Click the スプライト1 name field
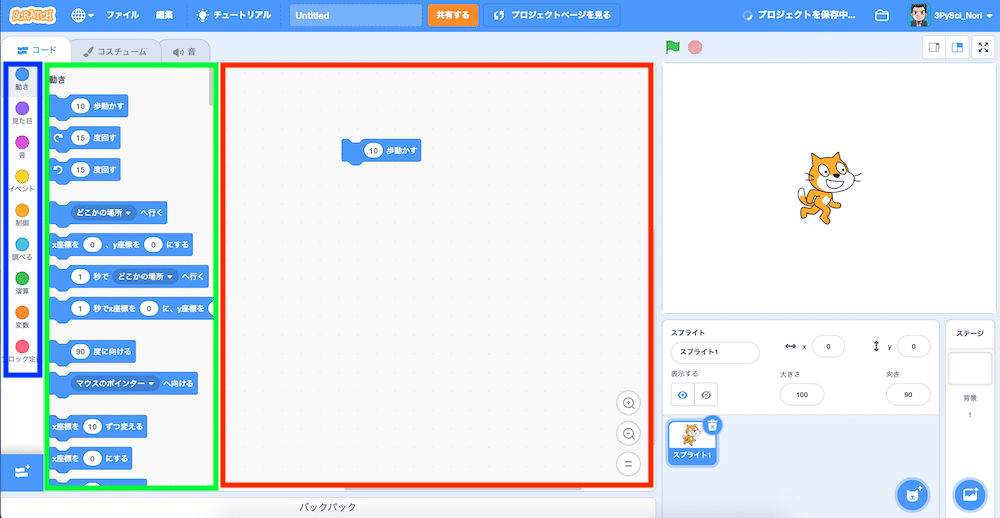The image size is (1000, 518). (x=715, y=353)
